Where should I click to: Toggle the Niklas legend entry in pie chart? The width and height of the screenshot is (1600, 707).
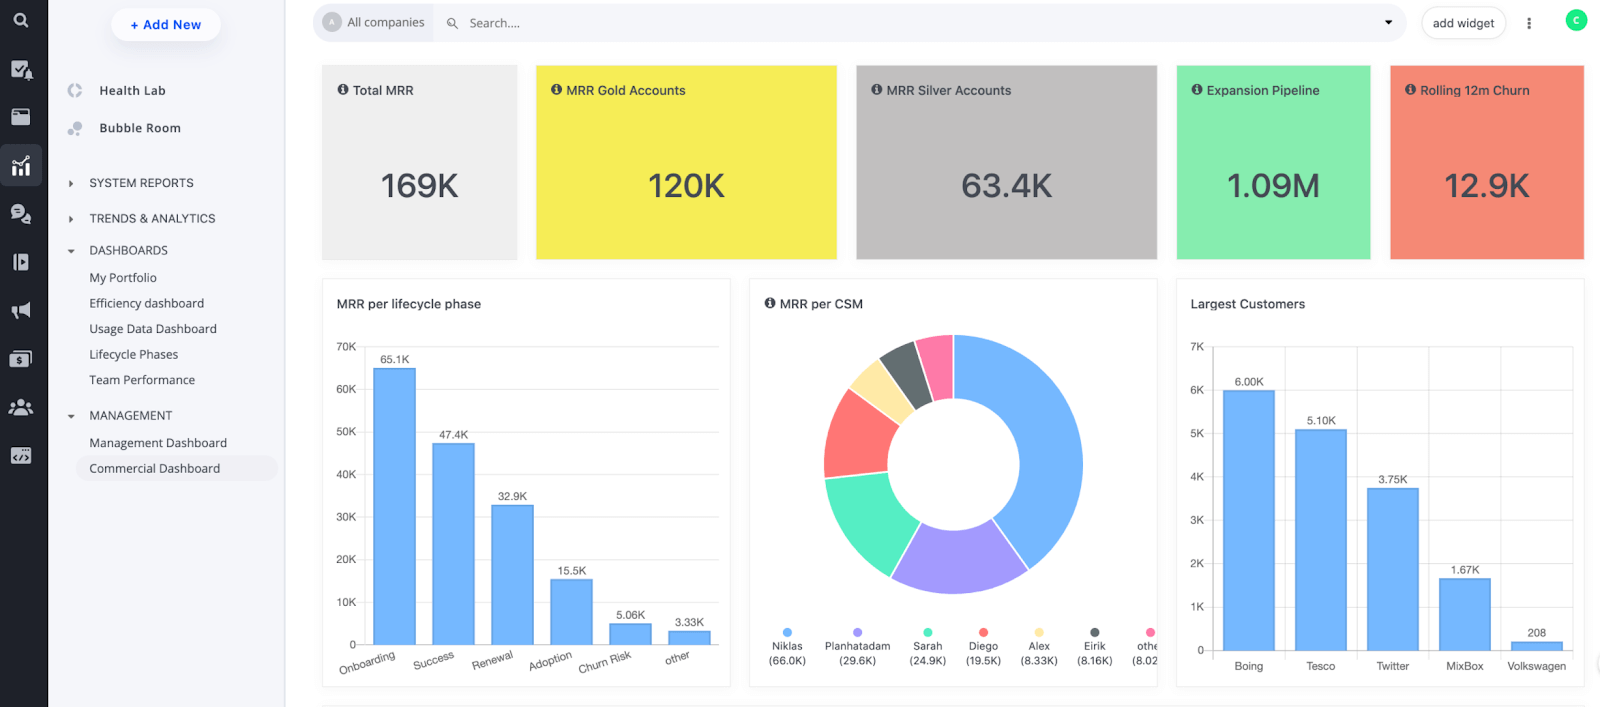coord(787,647)
